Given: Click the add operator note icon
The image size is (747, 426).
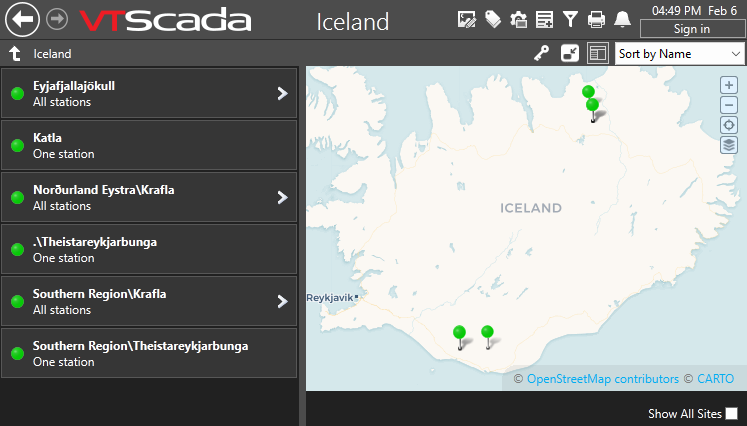Looking at the screenshot, I should (545, 19).
